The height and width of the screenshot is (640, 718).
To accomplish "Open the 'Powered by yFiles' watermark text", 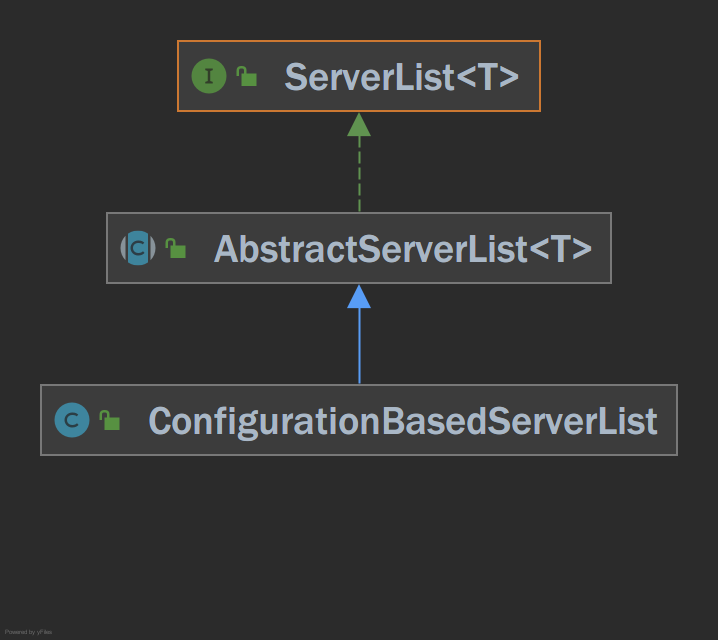I will (x=28, y=632).
